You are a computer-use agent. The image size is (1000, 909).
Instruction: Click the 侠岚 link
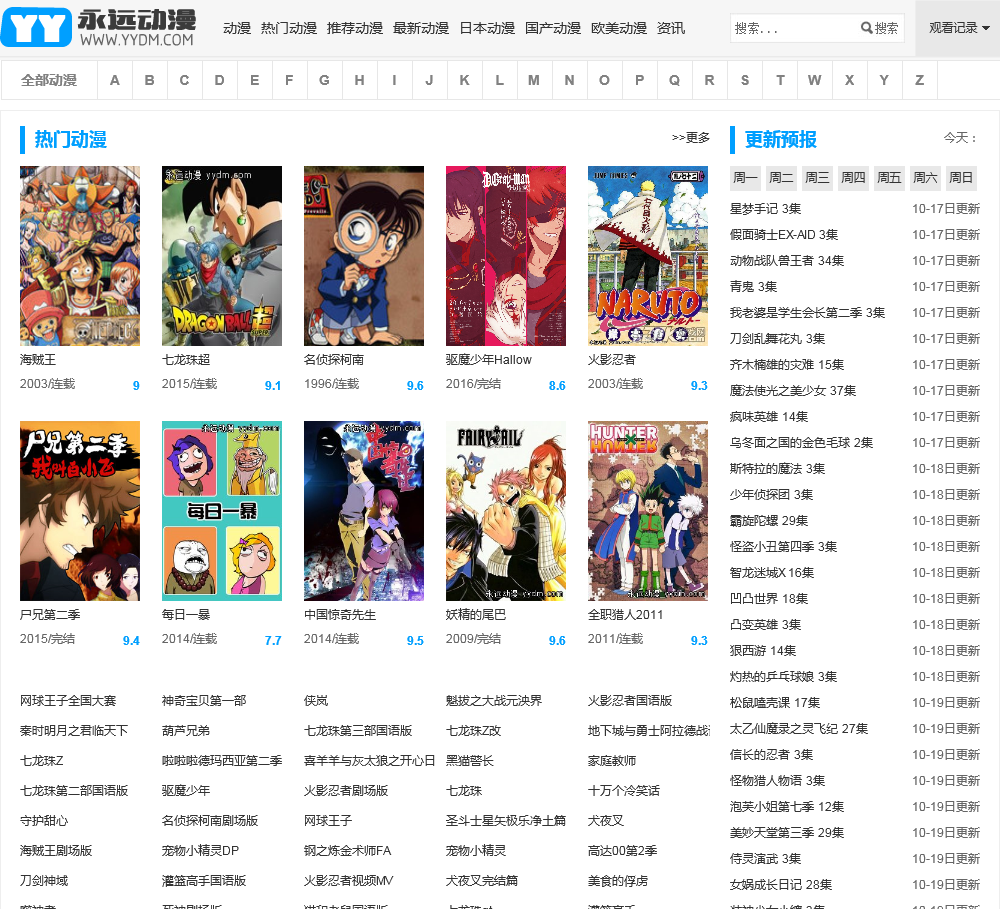(316, 701)
